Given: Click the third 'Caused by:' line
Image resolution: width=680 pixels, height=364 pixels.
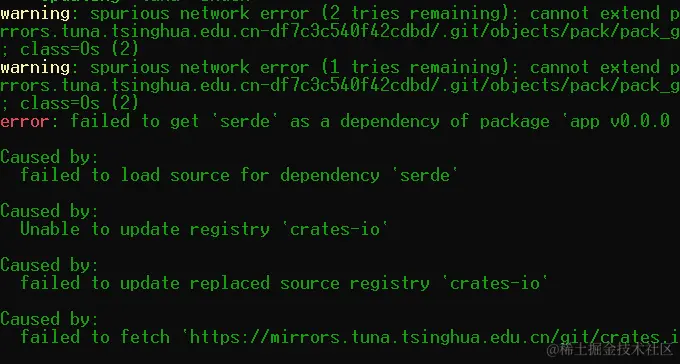Looking at the screenshot, I should pos(49,265).
